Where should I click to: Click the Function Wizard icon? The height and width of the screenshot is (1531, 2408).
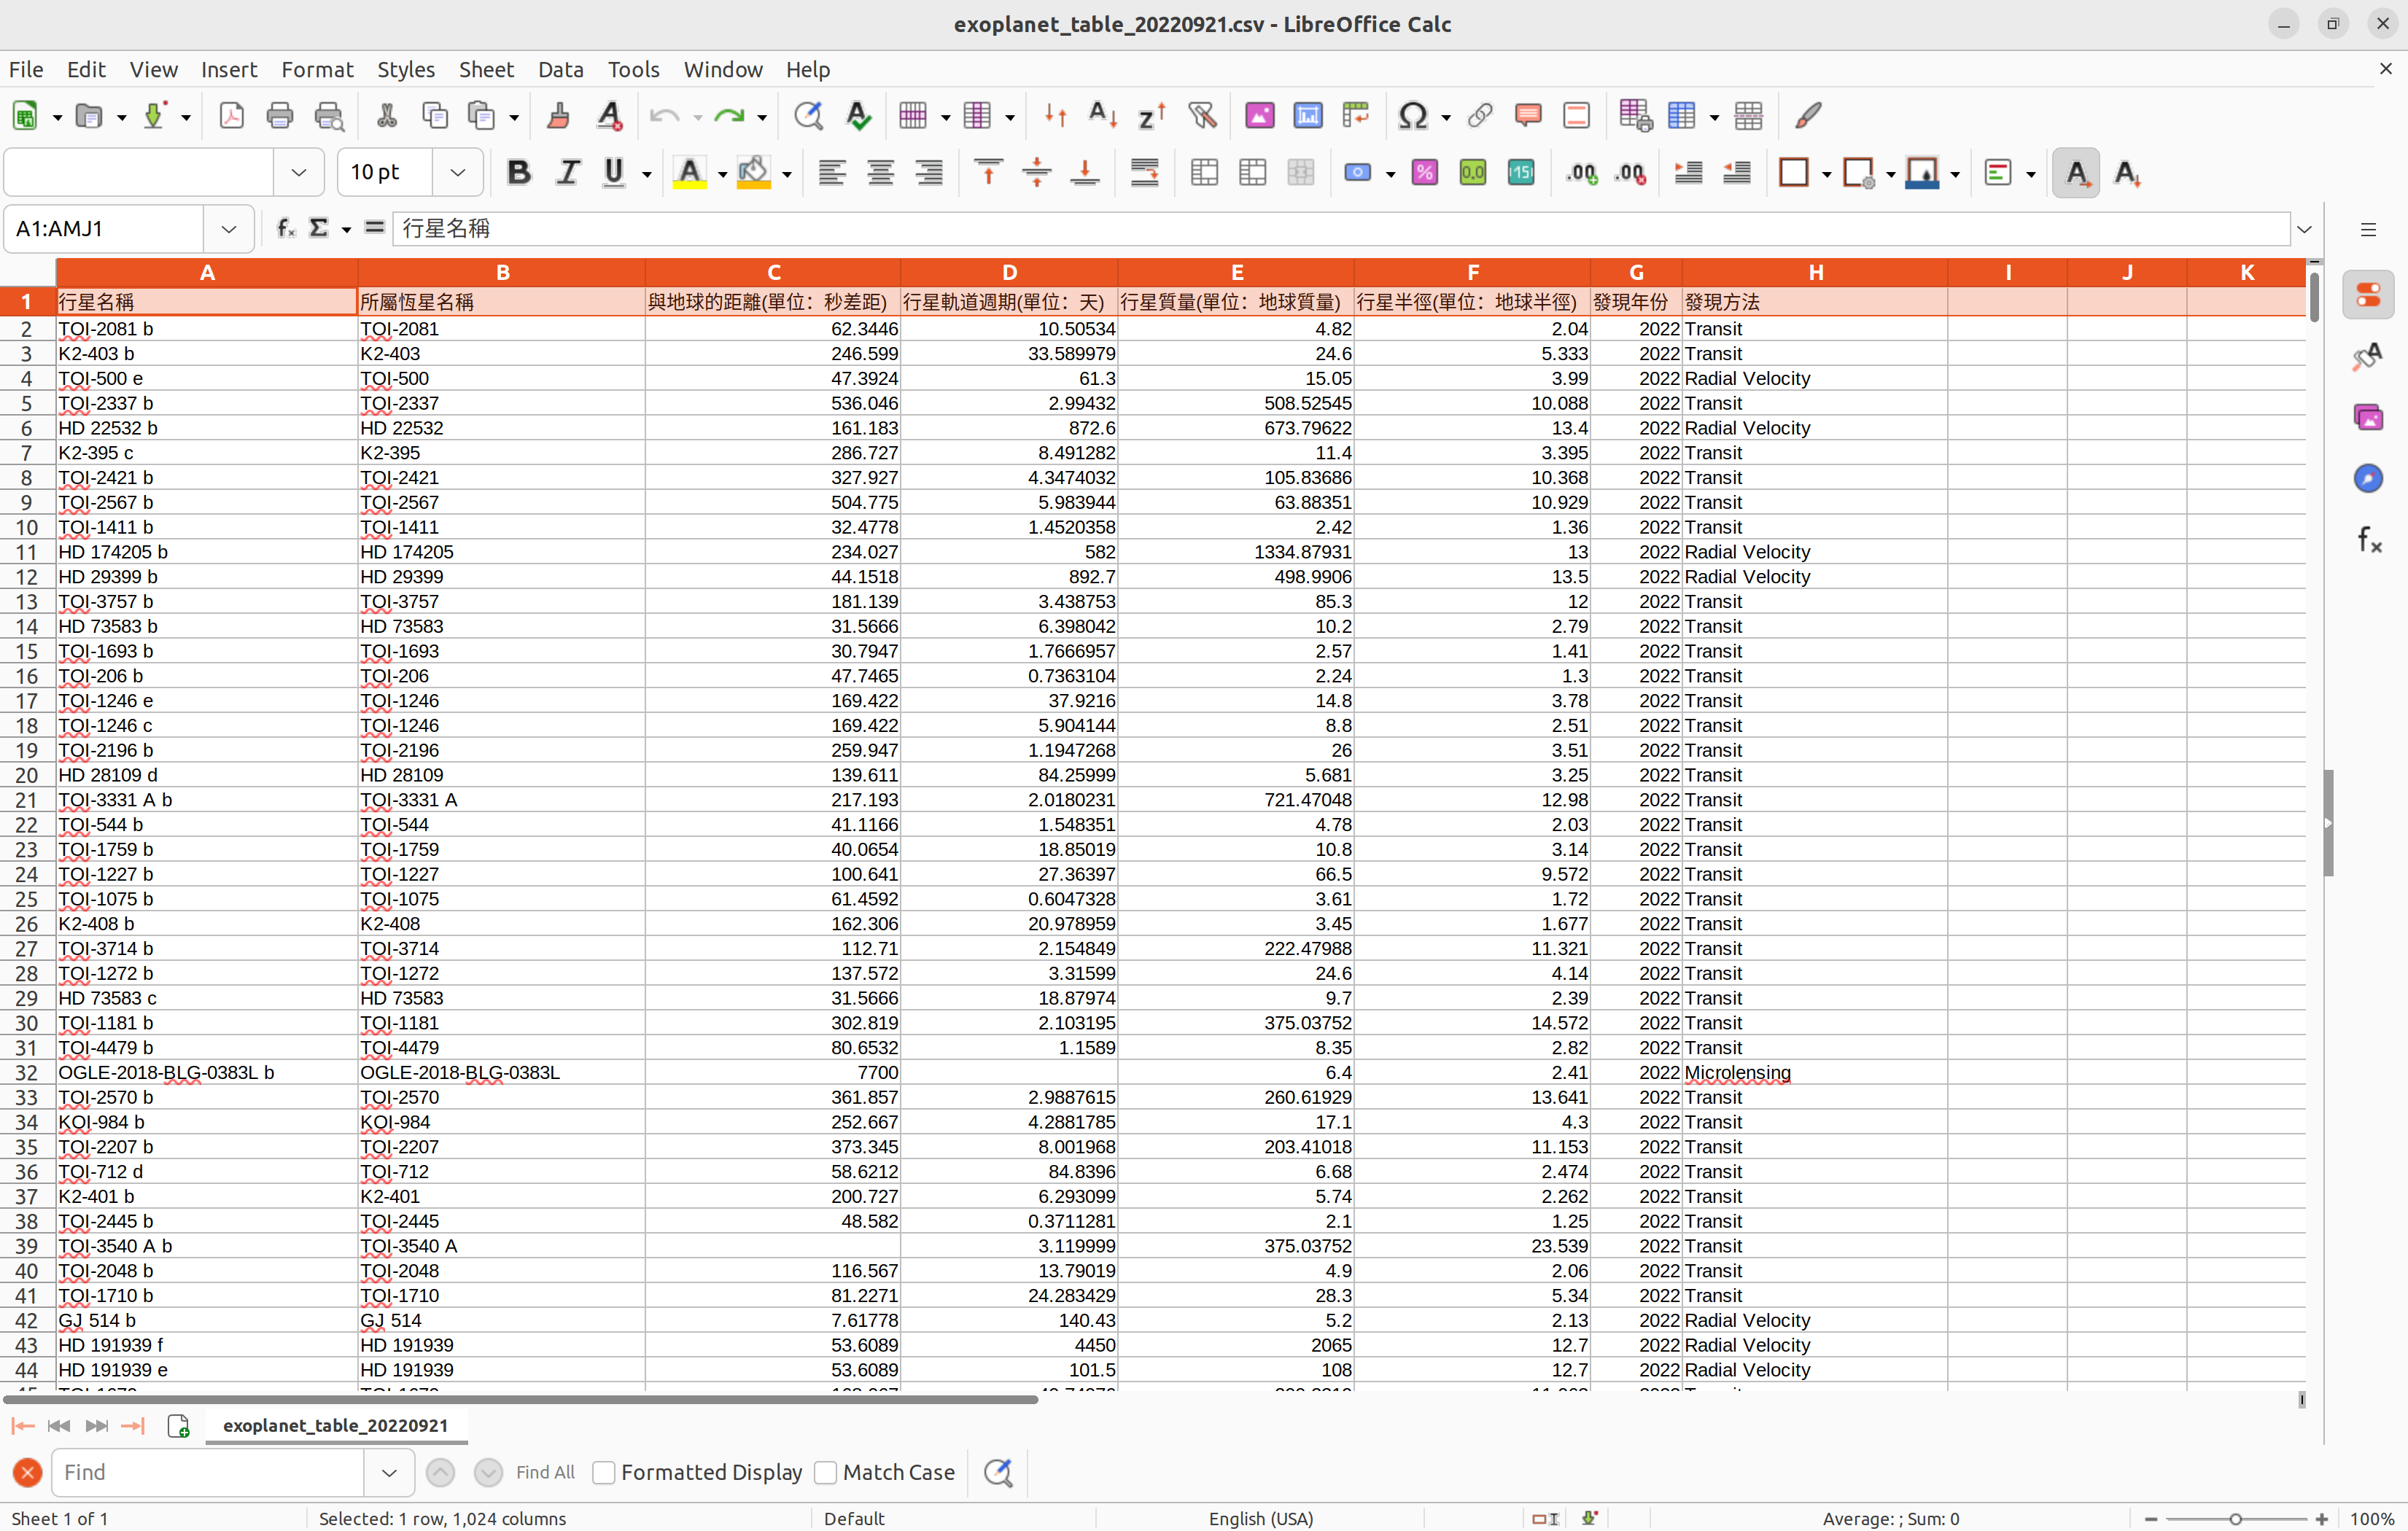[285, 228]
